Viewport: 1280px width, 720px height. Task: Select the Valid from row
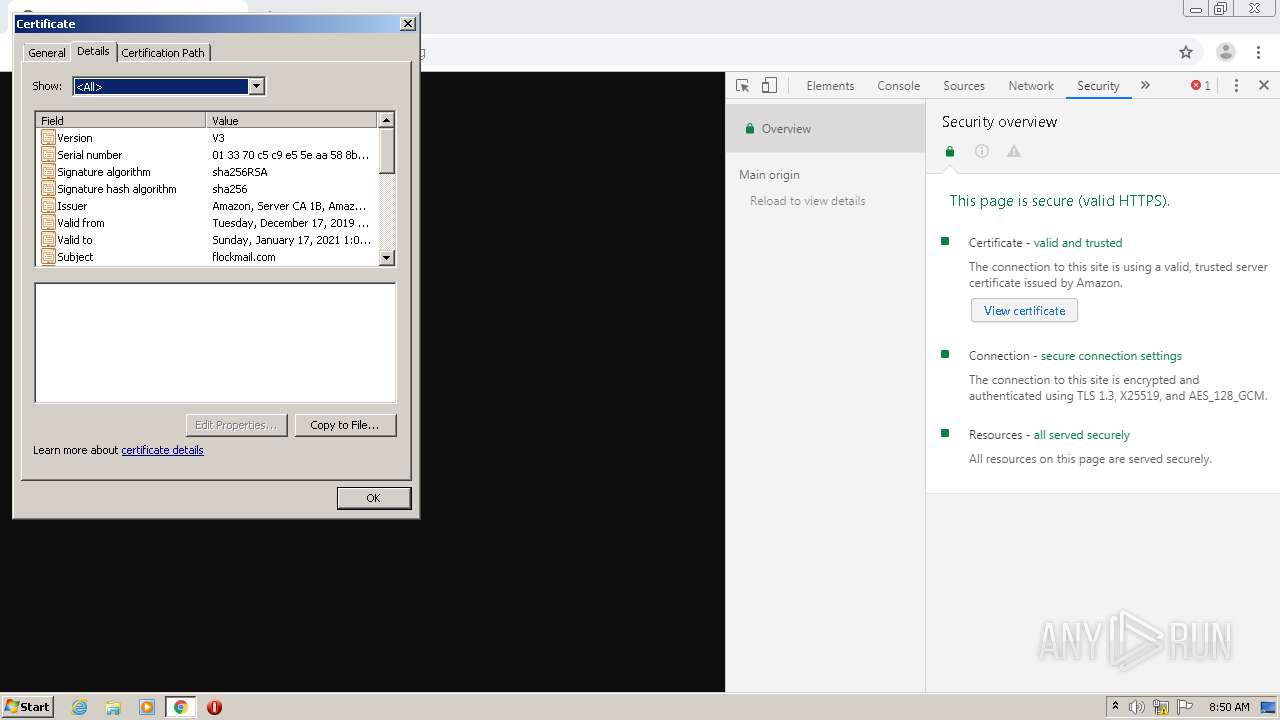[207, 223]
